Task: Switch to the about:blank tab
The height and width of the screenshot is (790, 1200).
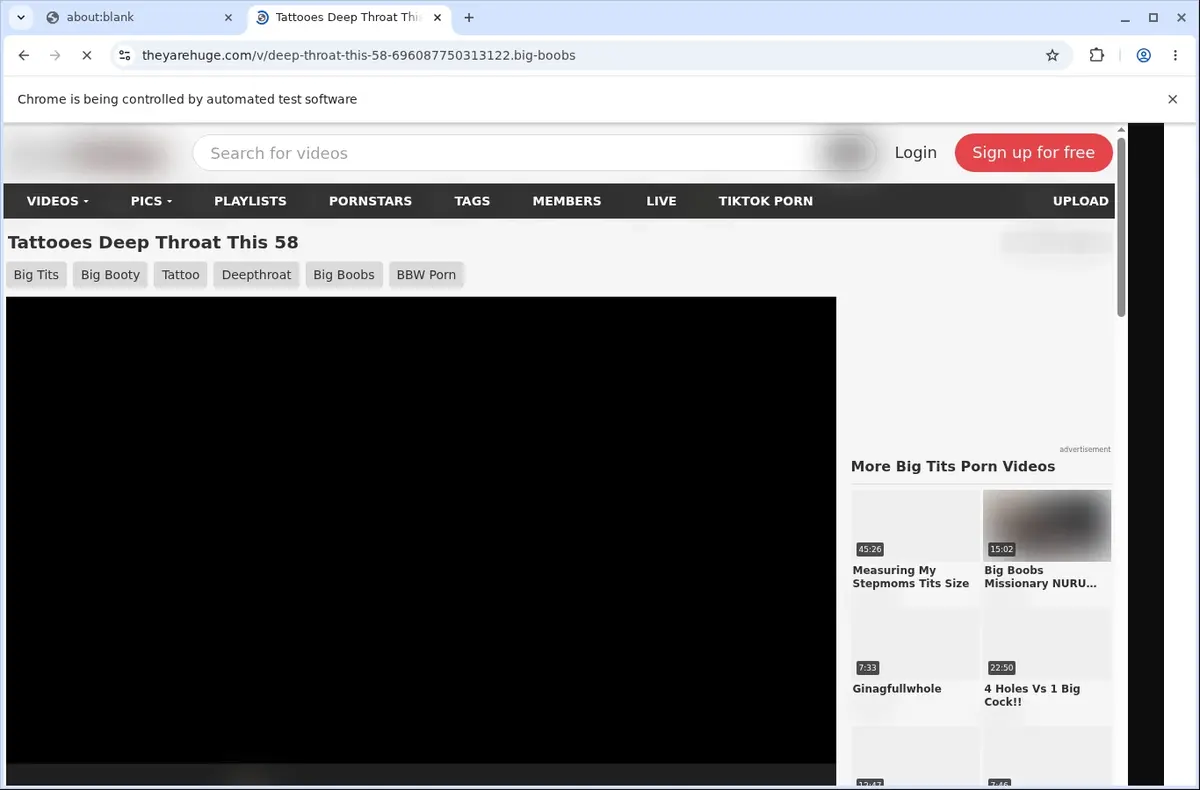Action: (137, 17)
